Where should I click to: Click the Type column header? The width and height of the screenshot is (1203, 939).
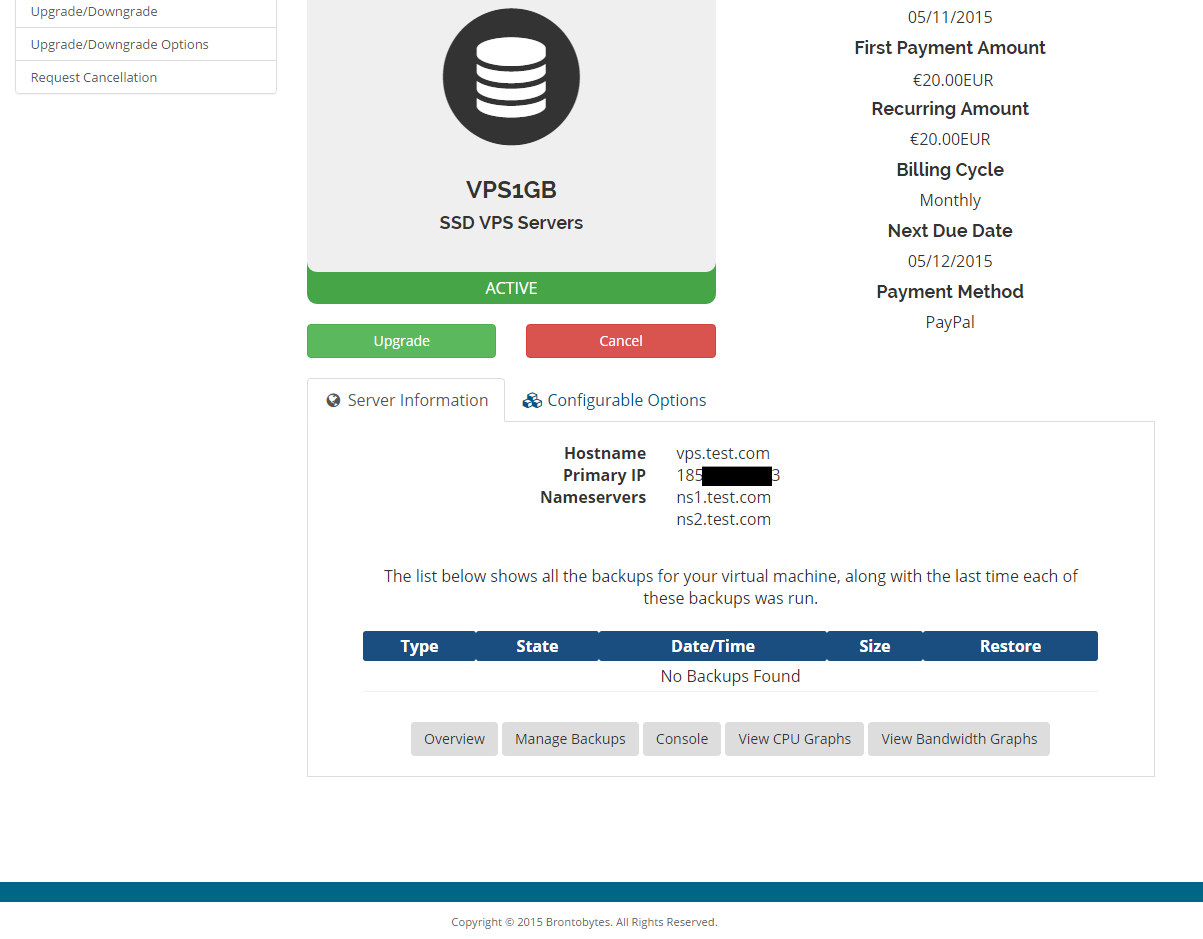pyautogui.click(x=419, y=646)
